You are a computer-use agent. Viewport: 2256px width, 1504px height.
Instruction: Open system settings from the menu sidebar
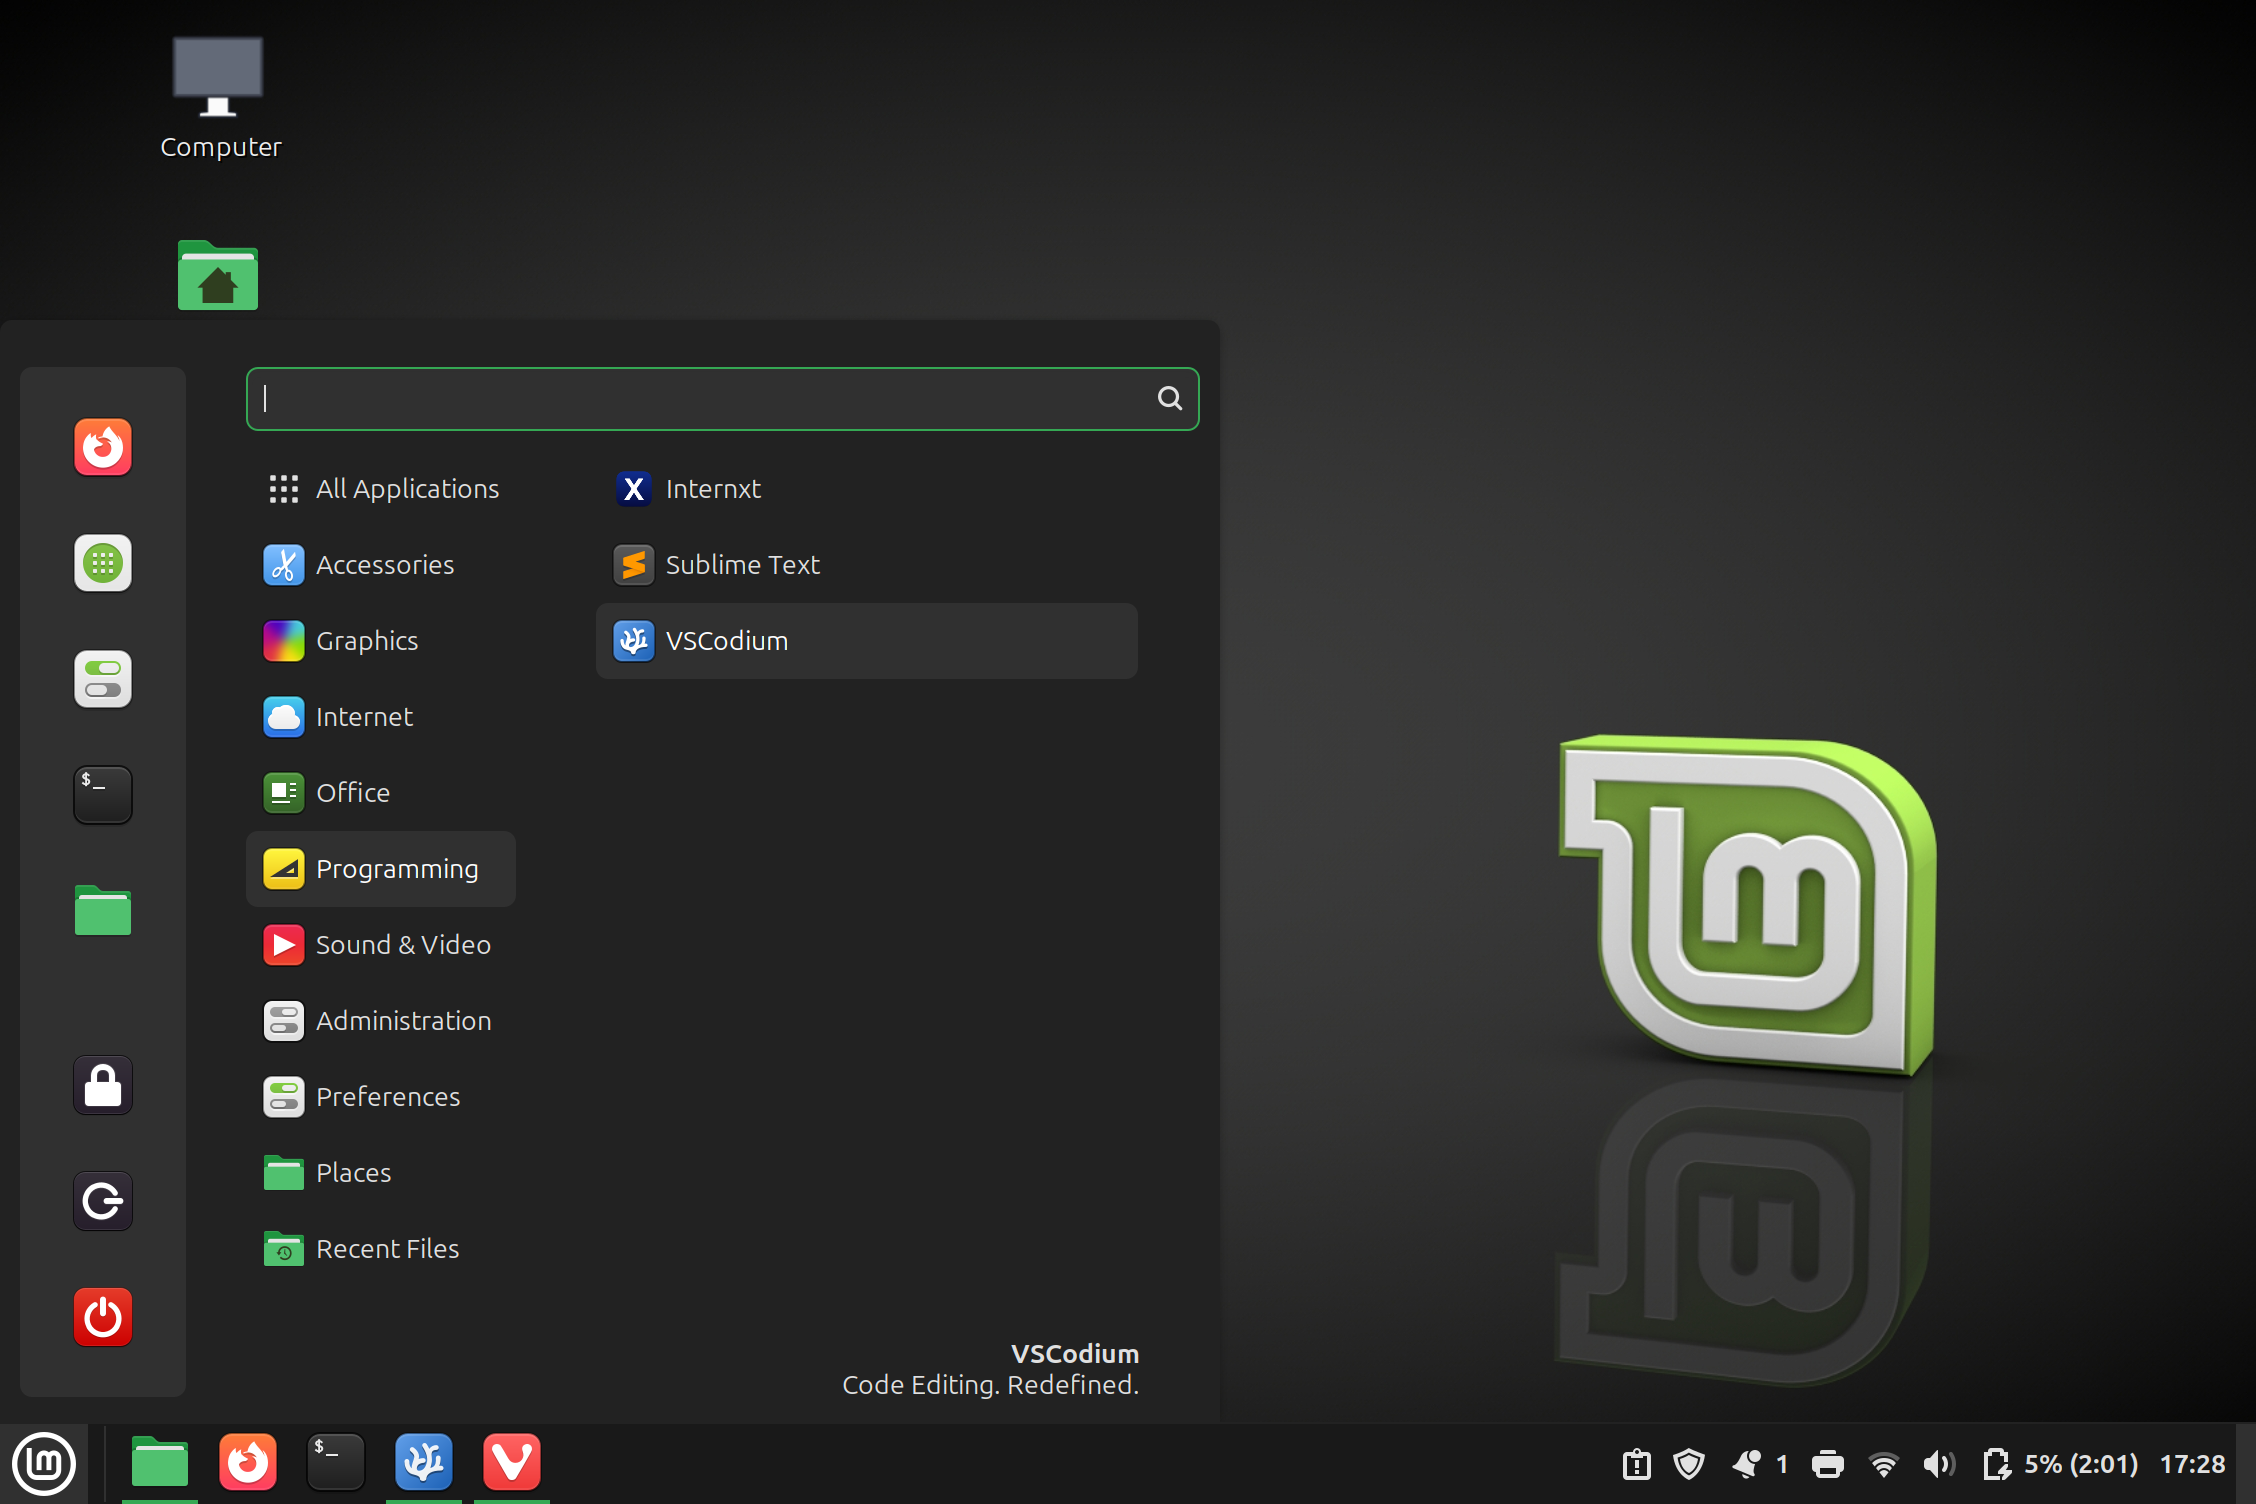pos(102,679)
